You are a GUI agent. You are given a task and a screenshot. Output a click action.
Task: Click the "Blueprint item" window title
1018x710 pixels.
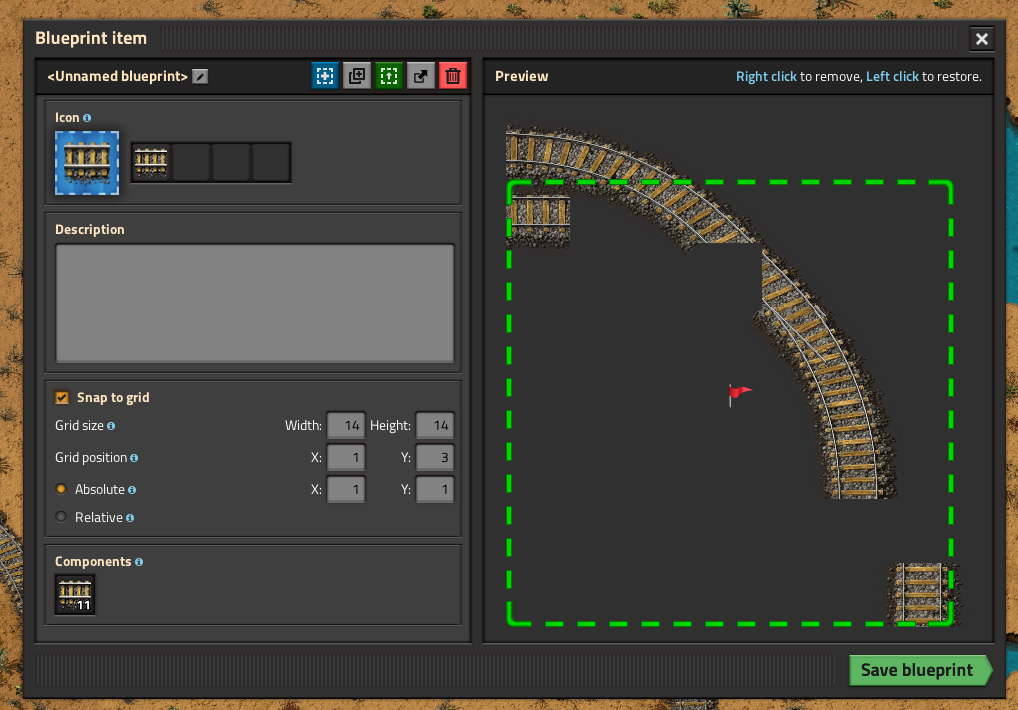click(91, 38)
